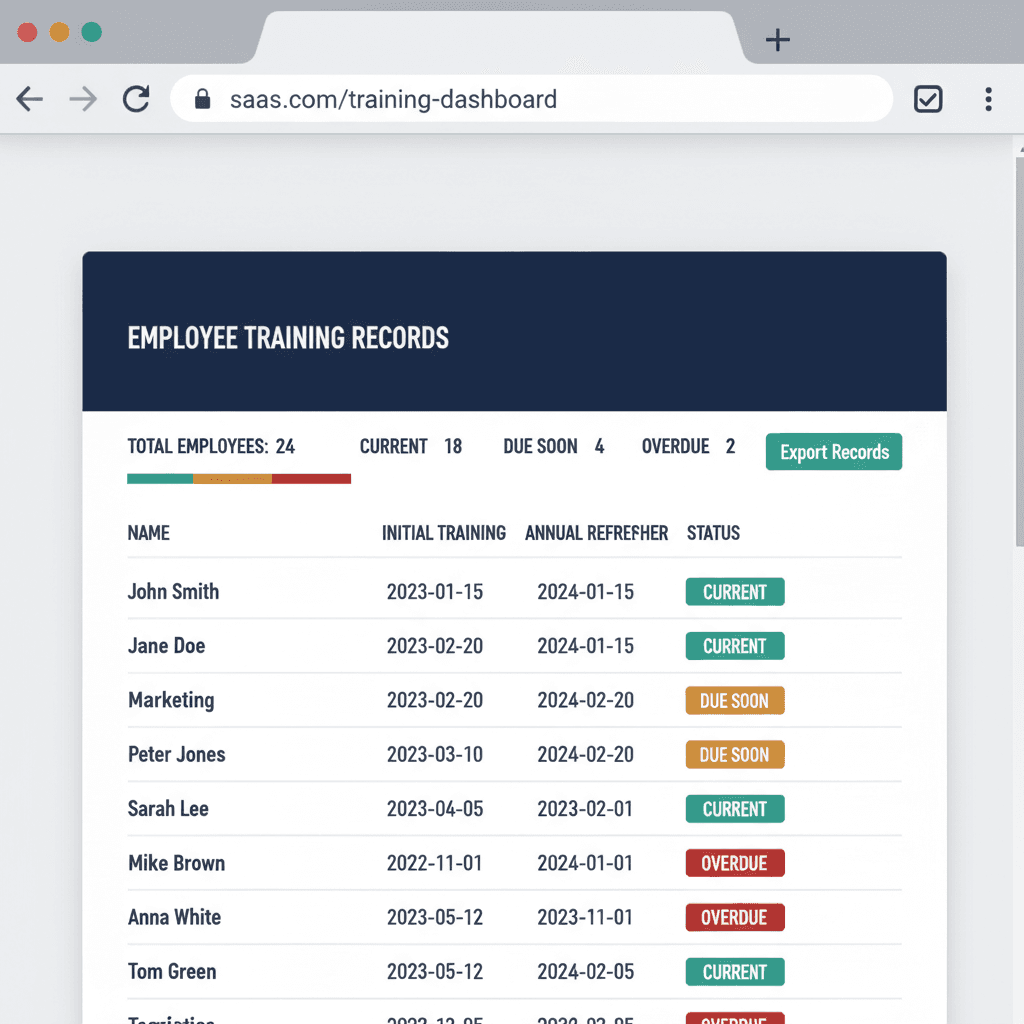Reload the training dashboard page

tap(137, 99)
